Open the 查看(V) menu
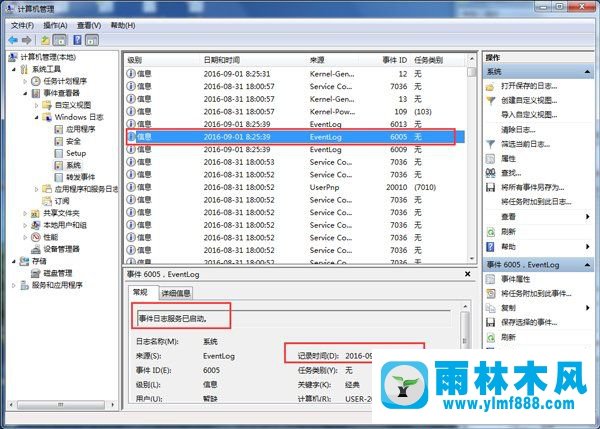This screenshot has height=429, width=600. click(89, 25)
